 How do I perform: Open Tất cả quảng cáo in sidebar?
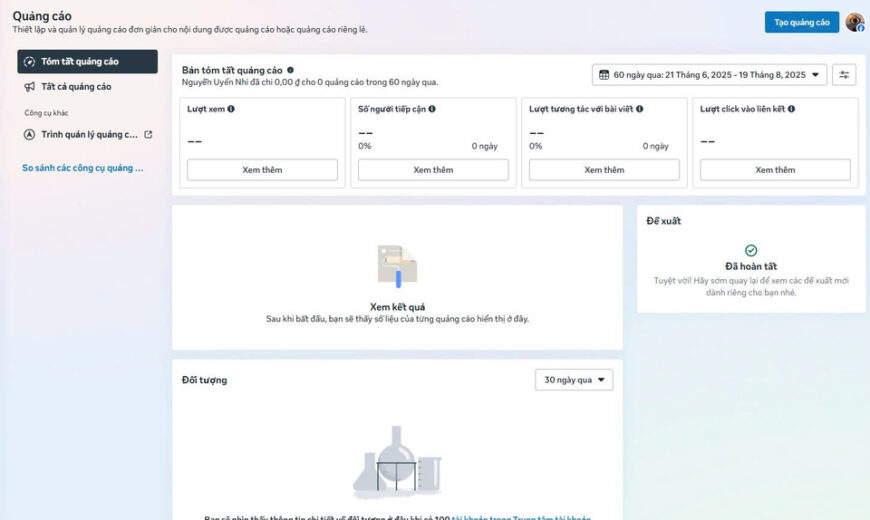[76, 87]
